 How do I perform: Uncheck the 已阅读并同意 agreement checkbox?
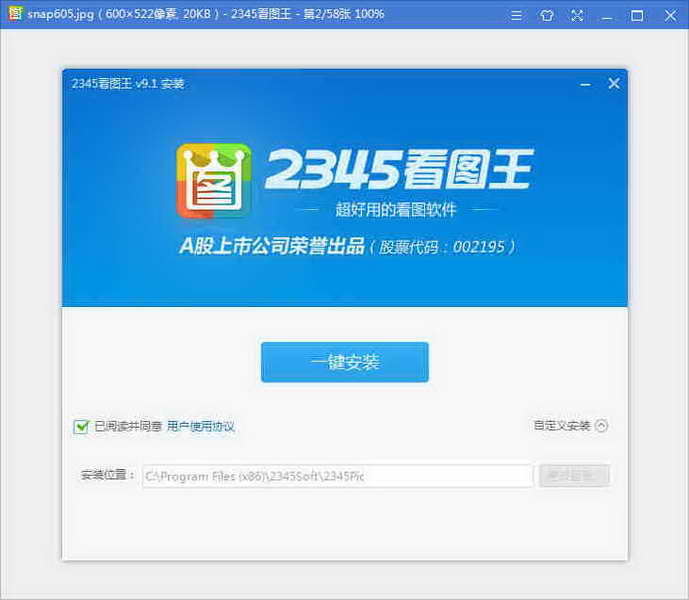[81, 426]
